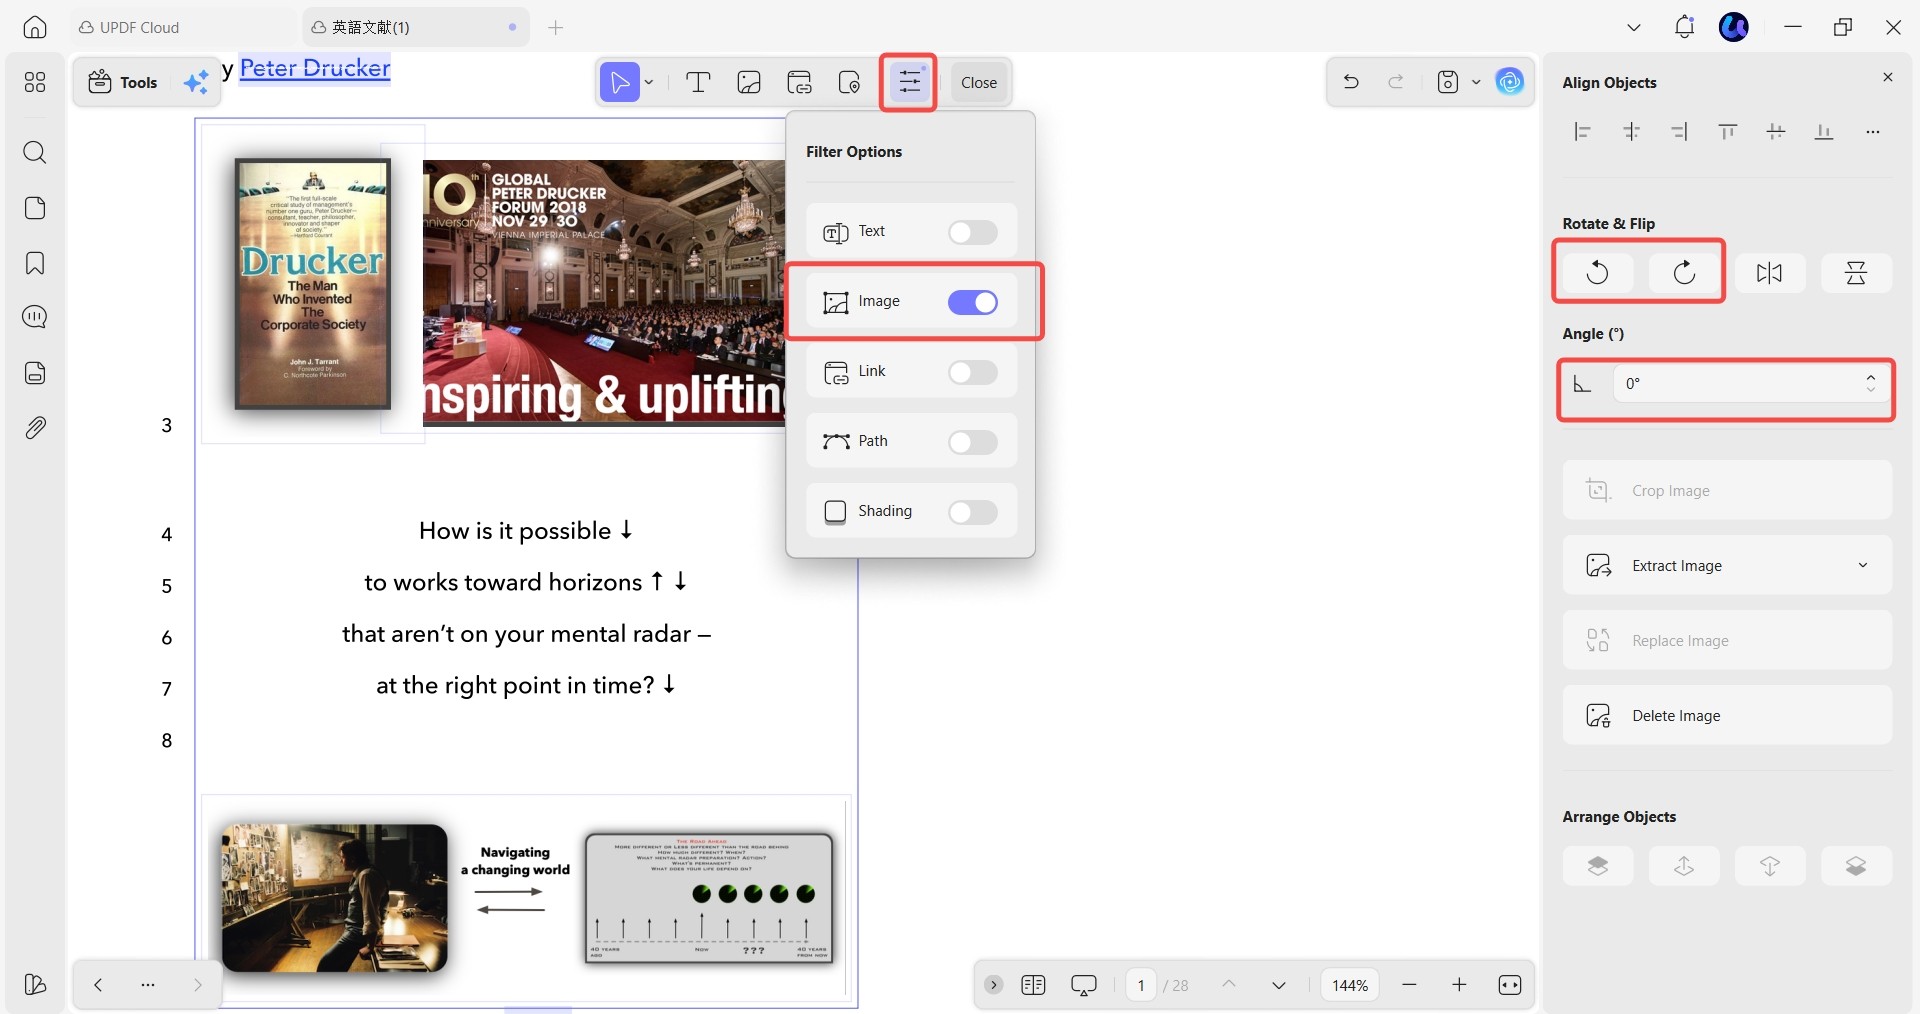
Task: Toggle fit-width view icon
Action: (1509, 985)
